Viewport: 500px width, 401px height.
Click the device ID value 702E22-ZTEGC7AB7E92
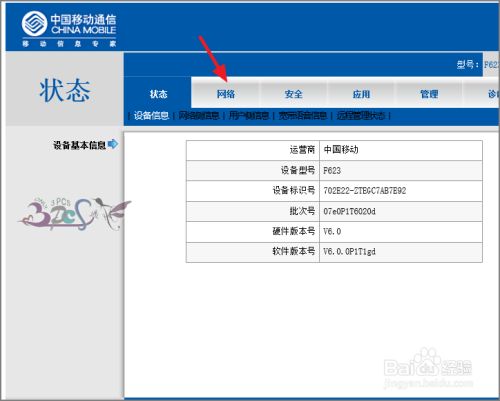click(x=365, y=191)
